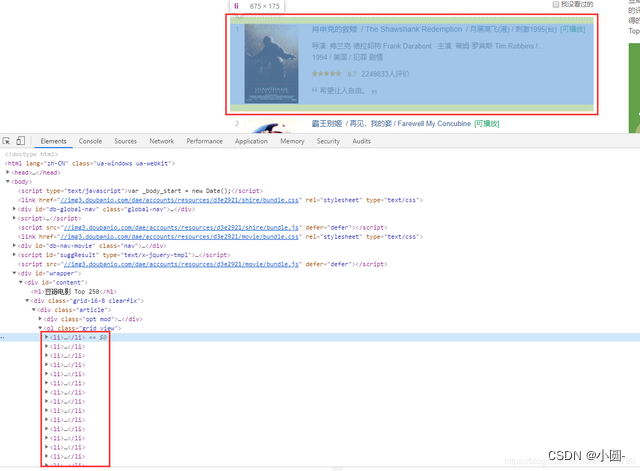Activate the inspect element picker icon
The height and width of the screenshot is (471, 640).
[x=6, y=141]
